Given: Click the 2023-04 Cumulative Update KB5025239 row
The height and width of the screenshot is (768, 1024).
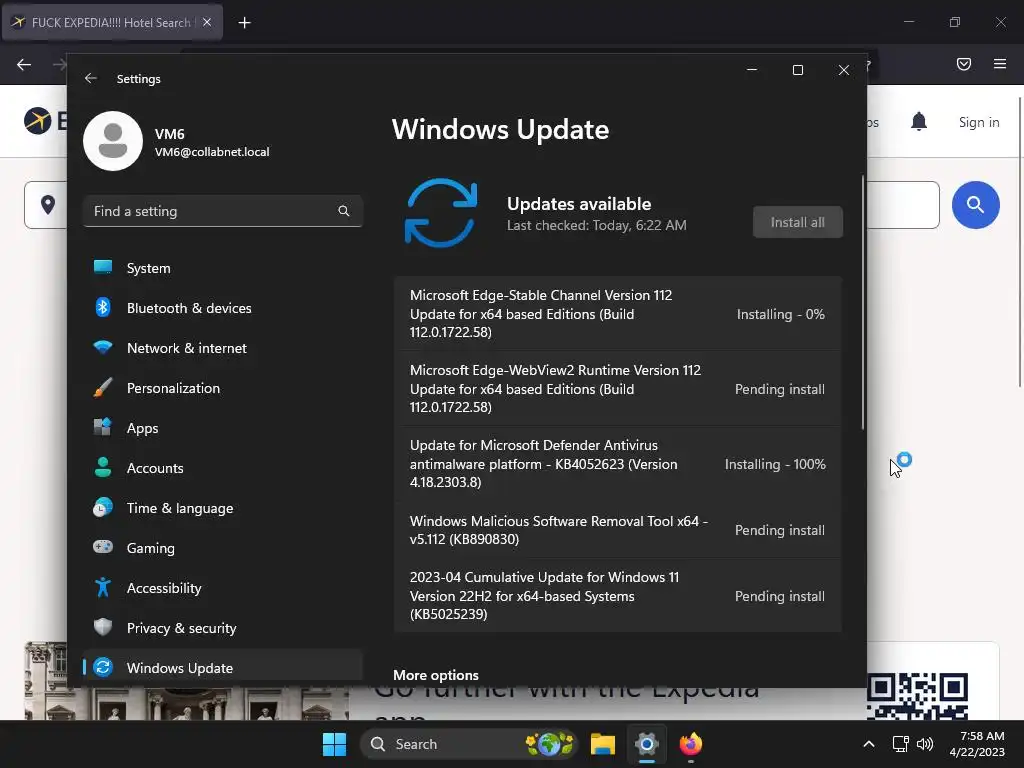Looking at the screenshot, I should (x=618, y=596).
